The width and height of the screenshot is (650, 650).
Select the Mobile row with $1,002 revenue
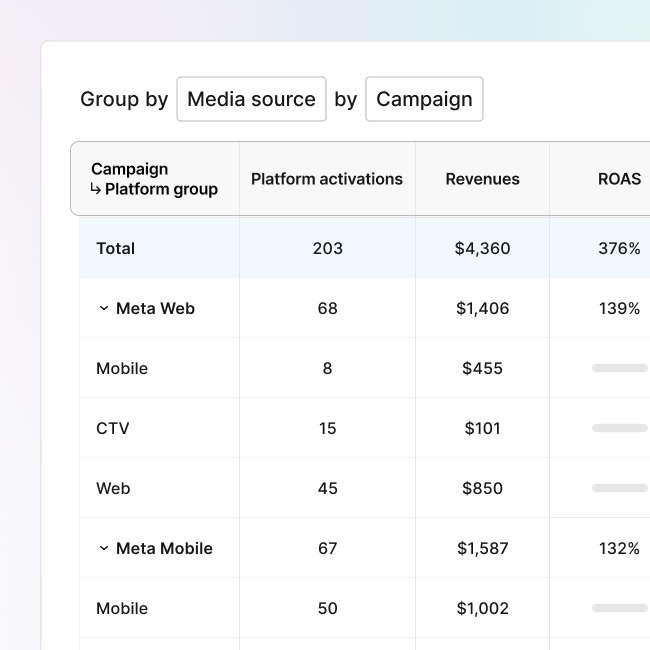pos(122,608)
